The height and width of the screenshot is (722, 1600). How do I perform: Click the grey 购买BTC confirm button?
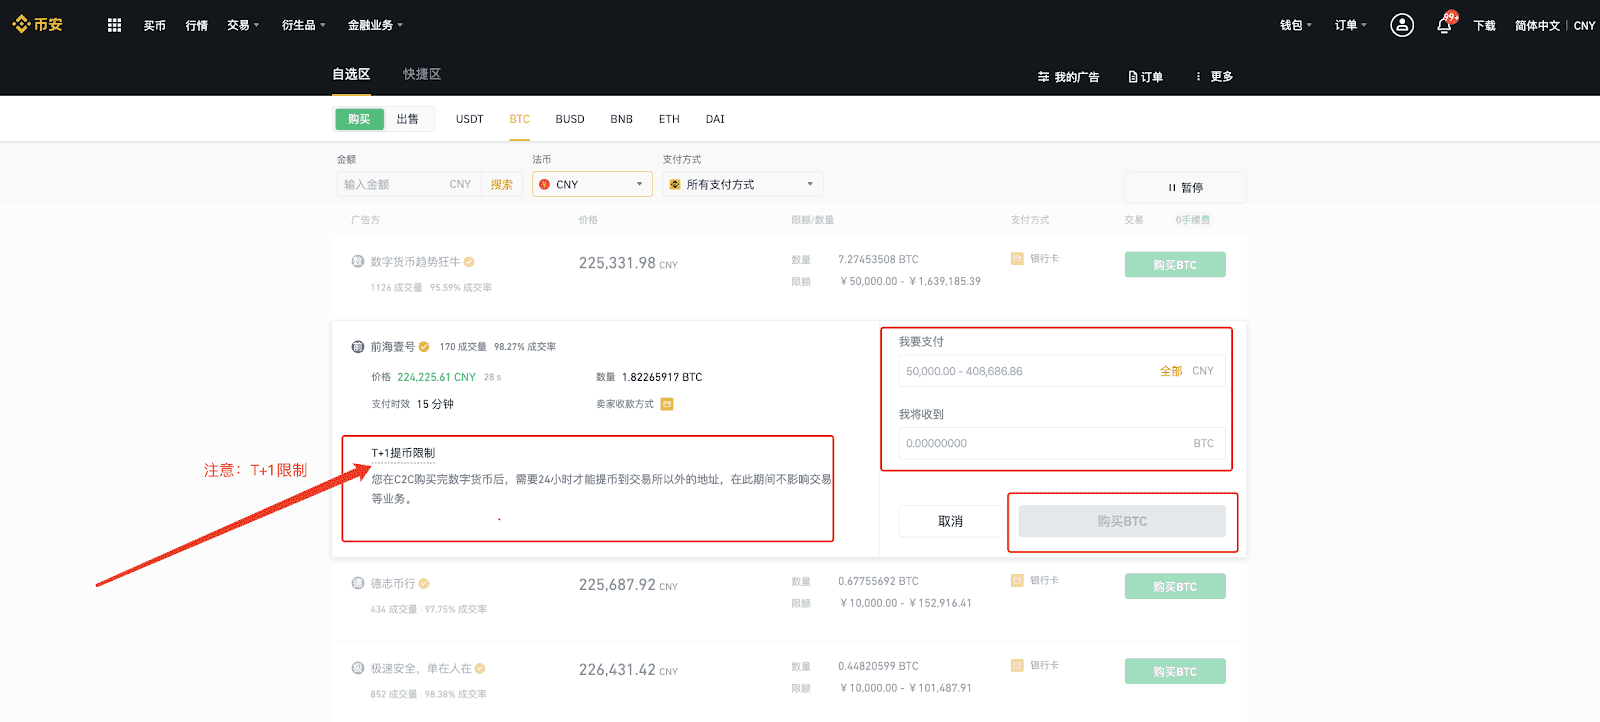[1122, 521]
